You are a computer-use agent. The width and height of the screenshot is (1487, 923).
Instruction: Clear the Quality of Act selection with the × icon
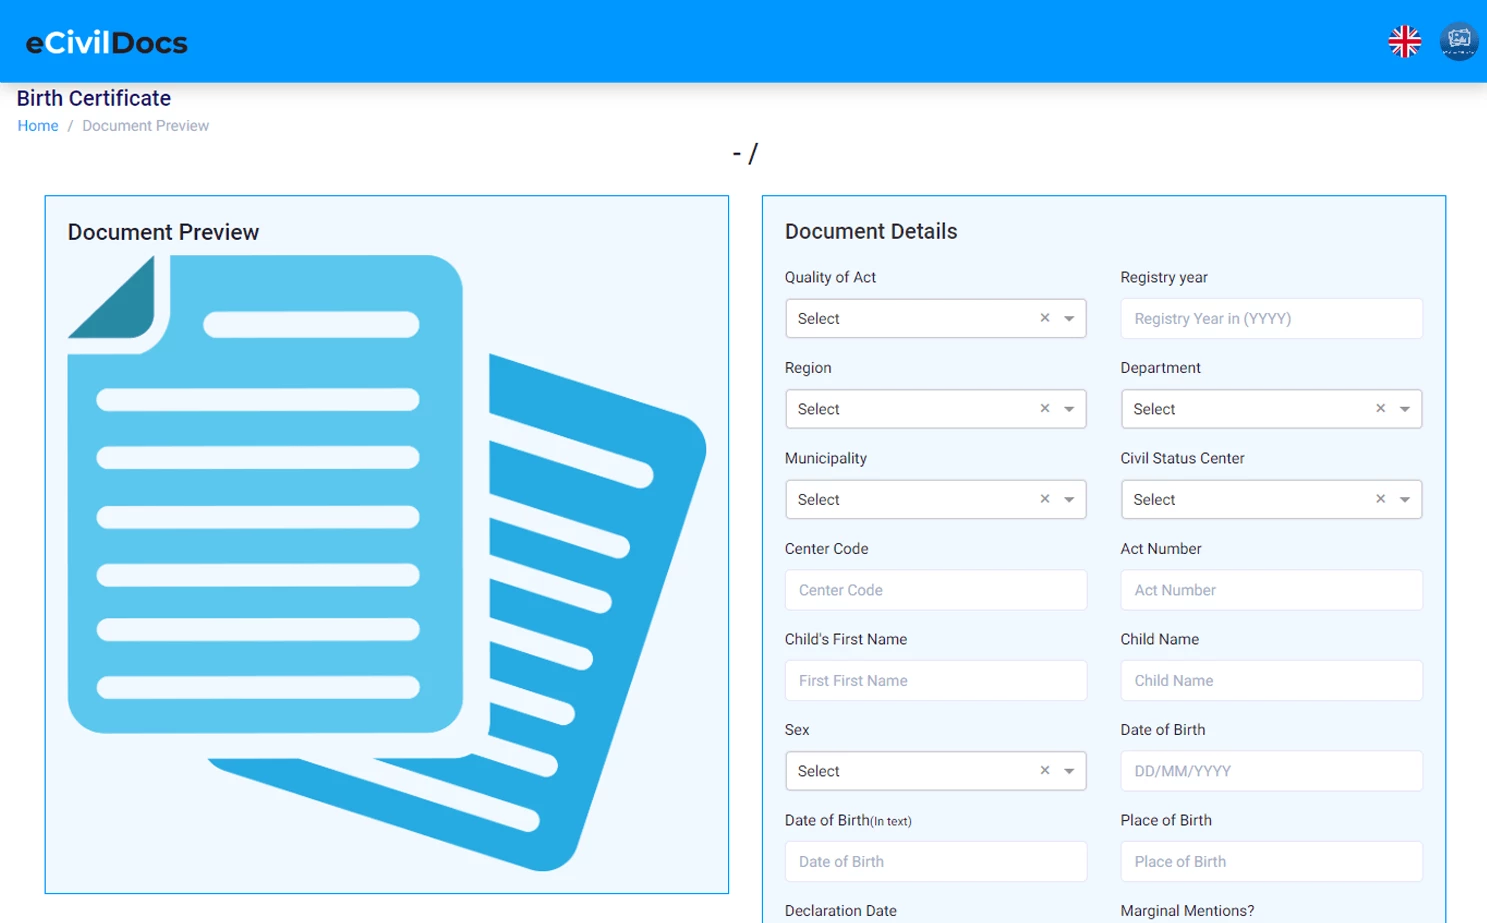point(1044,318)
